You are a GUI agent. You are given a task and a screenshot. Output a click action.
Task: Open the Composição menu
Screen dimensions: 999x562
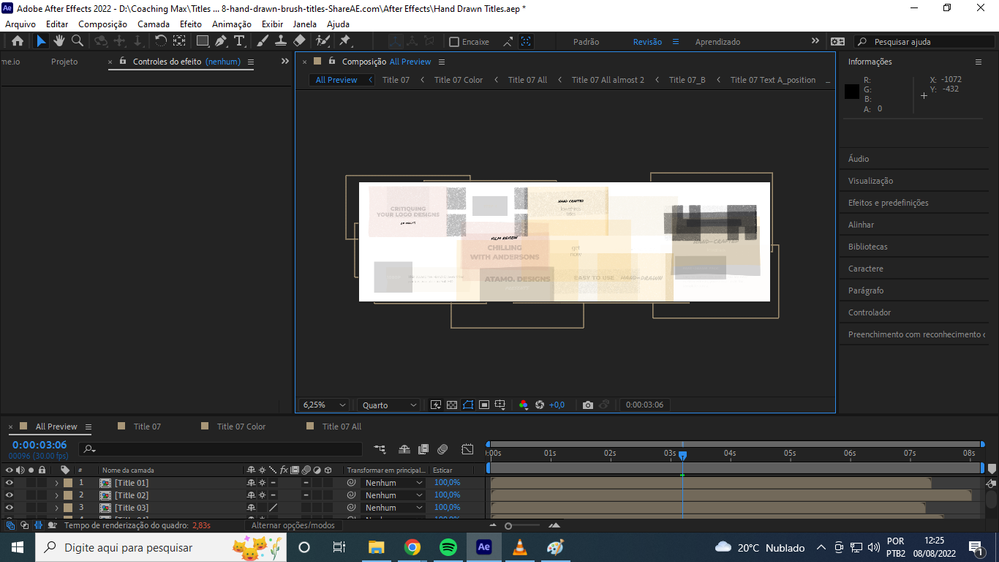tap(103, 24)
